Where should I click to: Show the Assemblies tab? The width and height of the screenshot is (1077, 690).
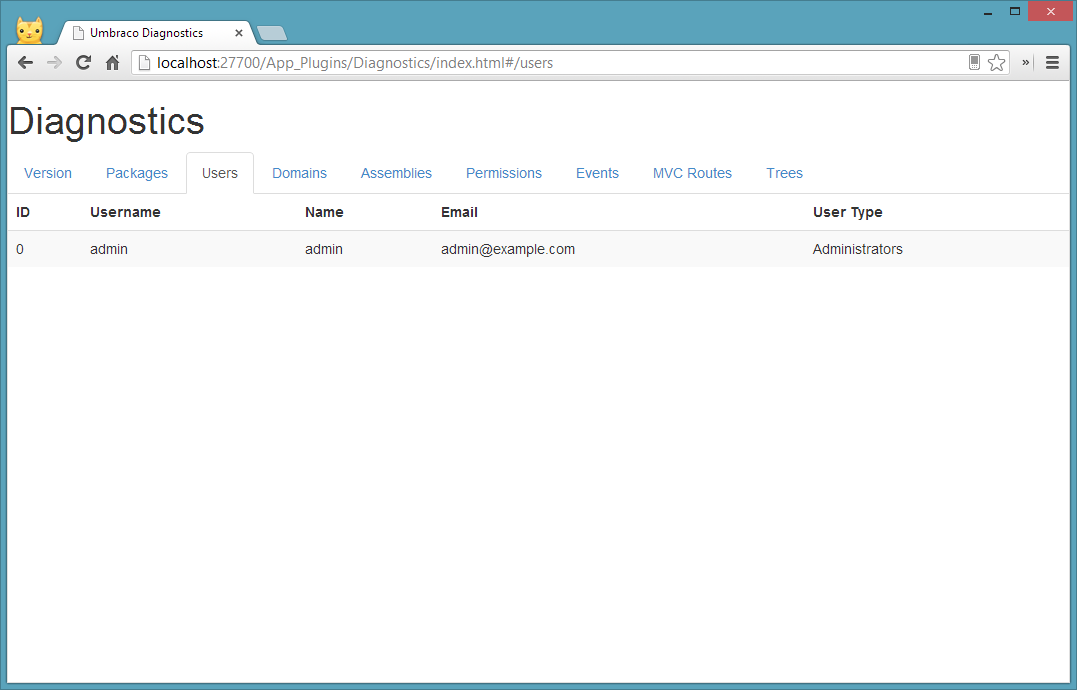tap(396, 173)
